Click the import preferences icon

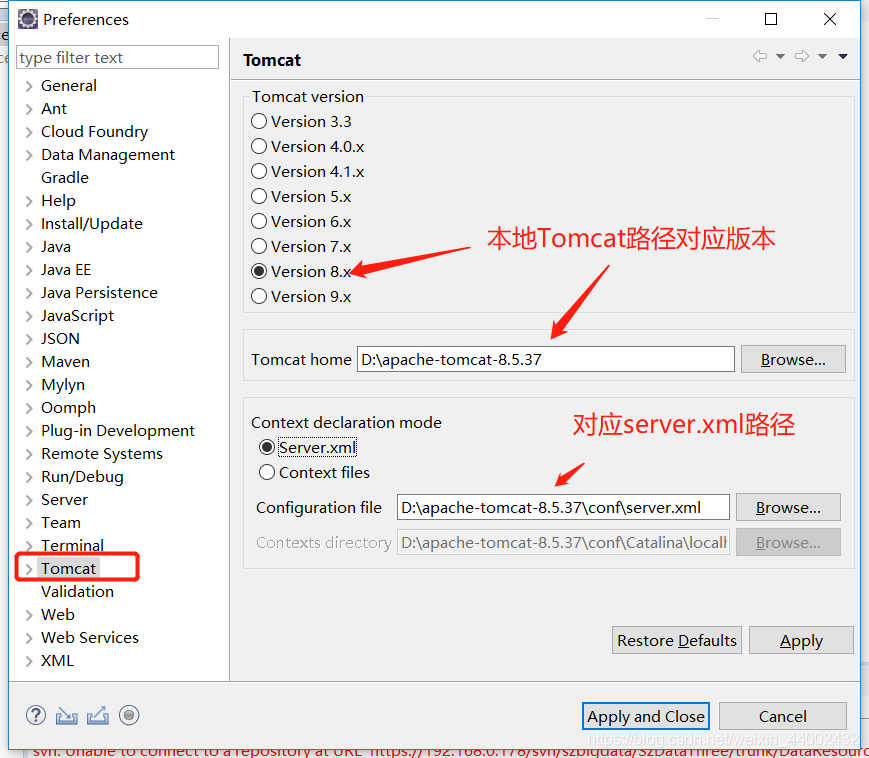click(67, 716)
